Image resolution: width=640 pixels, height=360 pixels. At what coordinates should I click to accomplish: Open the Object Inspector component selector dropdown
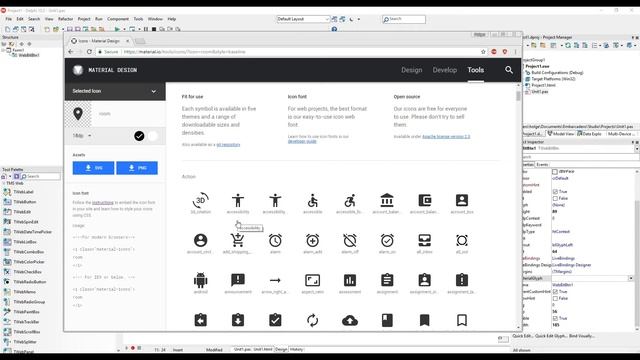point(637,149)
